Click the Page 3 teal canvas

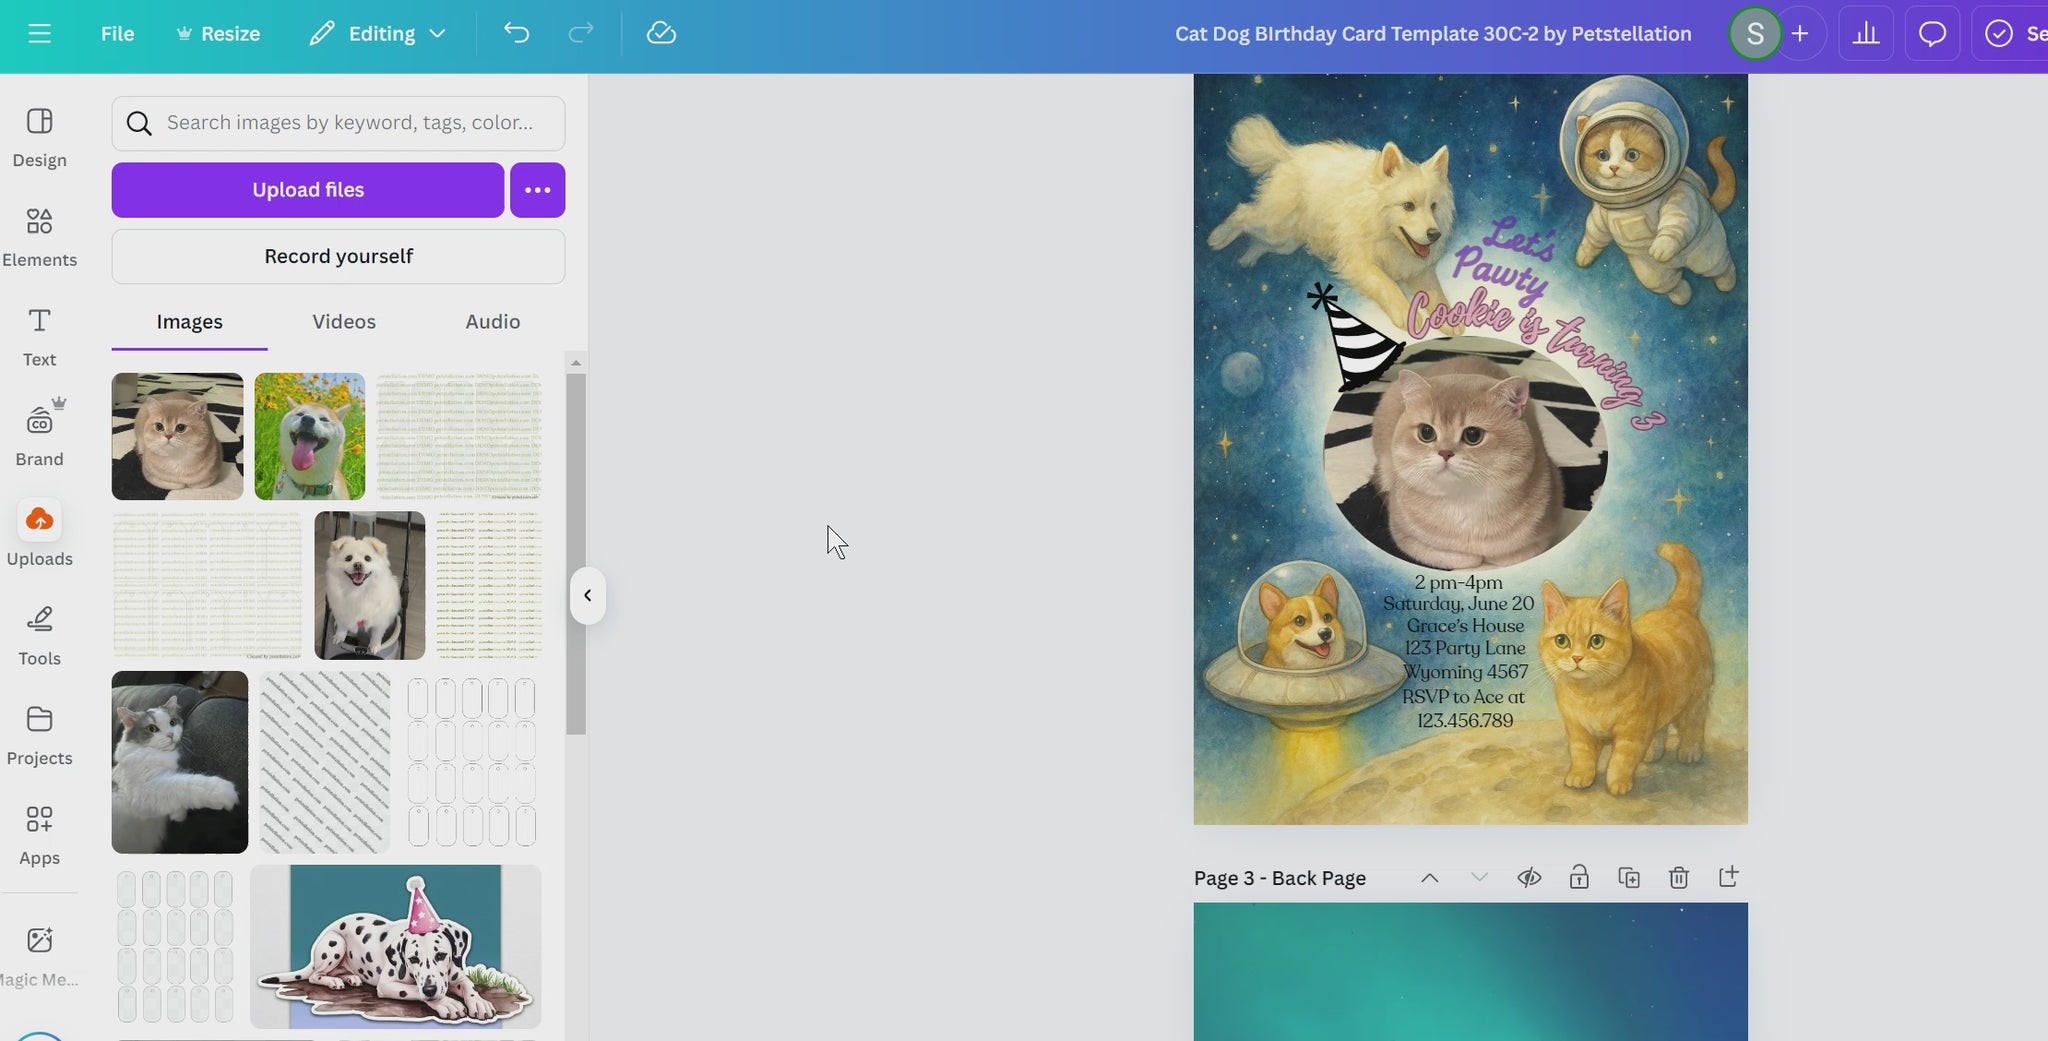[1470, 970]
